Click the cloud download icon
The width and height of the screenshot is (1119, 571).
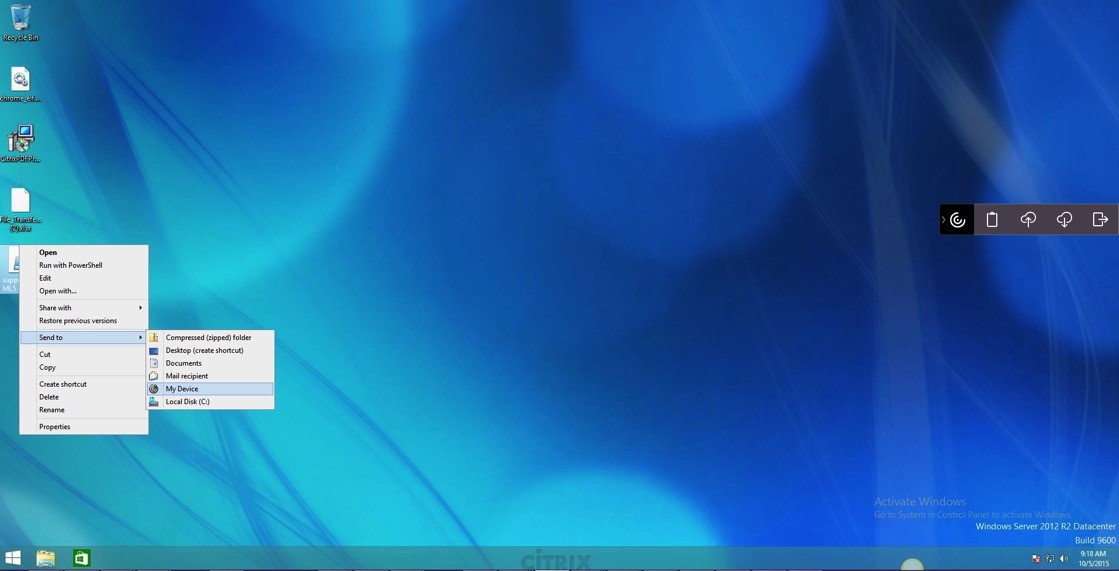coord(1064,220)
